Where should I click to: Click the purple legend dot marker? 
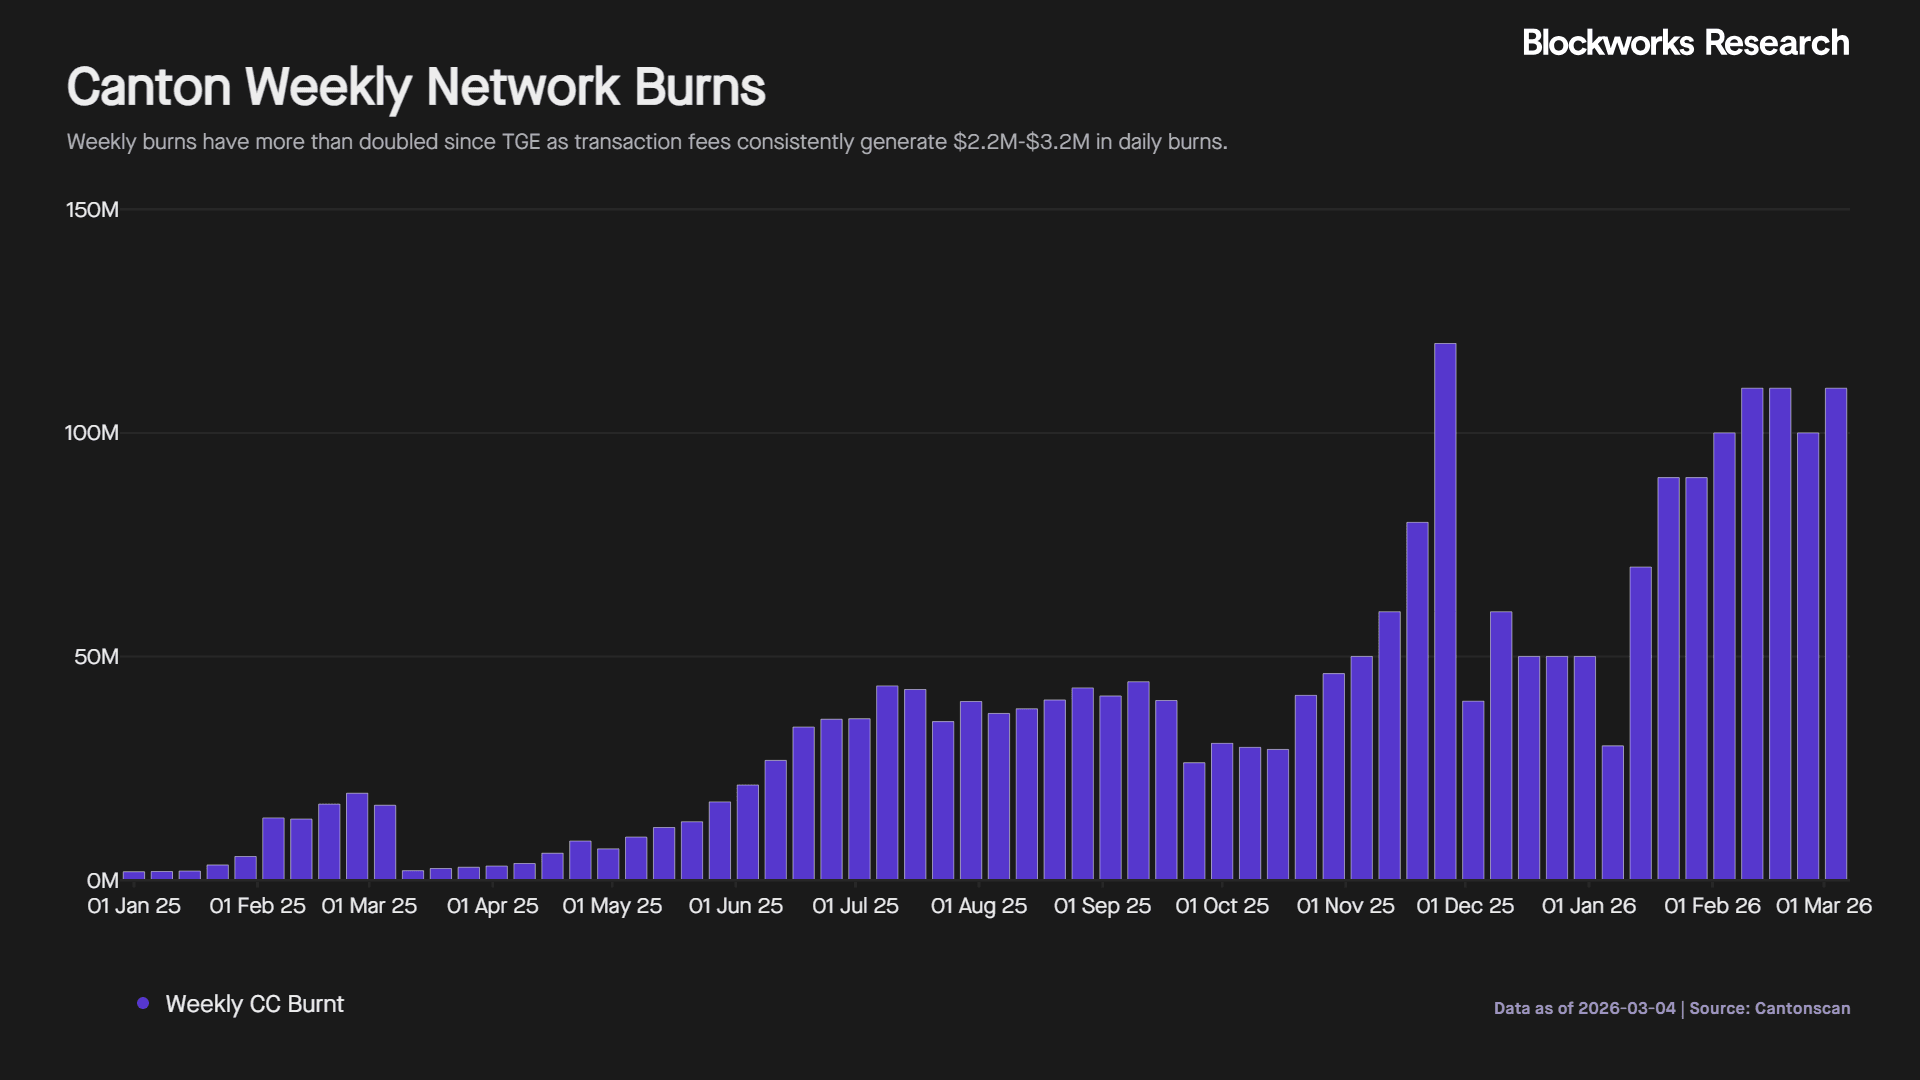(141, 1003)
